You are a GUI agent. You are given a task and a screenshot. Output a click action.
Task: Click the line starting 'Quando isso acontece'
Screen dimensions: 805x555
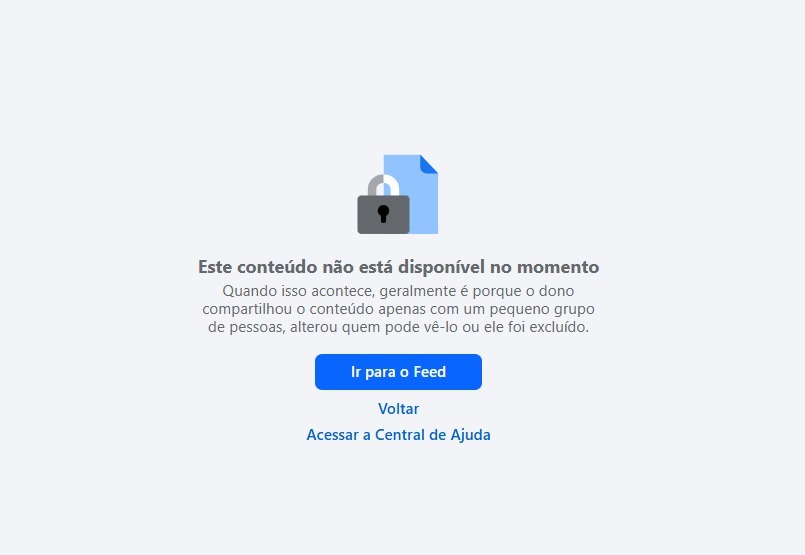[398, 291]
